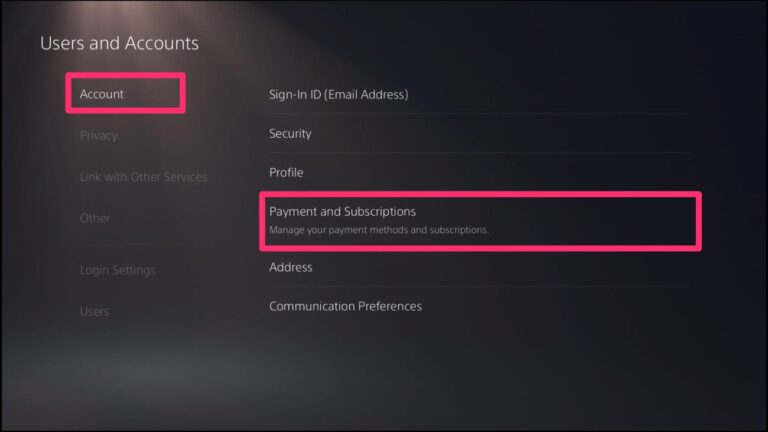The image size is (768, 432).
Task: Click the Users and Accounts heading
Action: tap(119, 44)
